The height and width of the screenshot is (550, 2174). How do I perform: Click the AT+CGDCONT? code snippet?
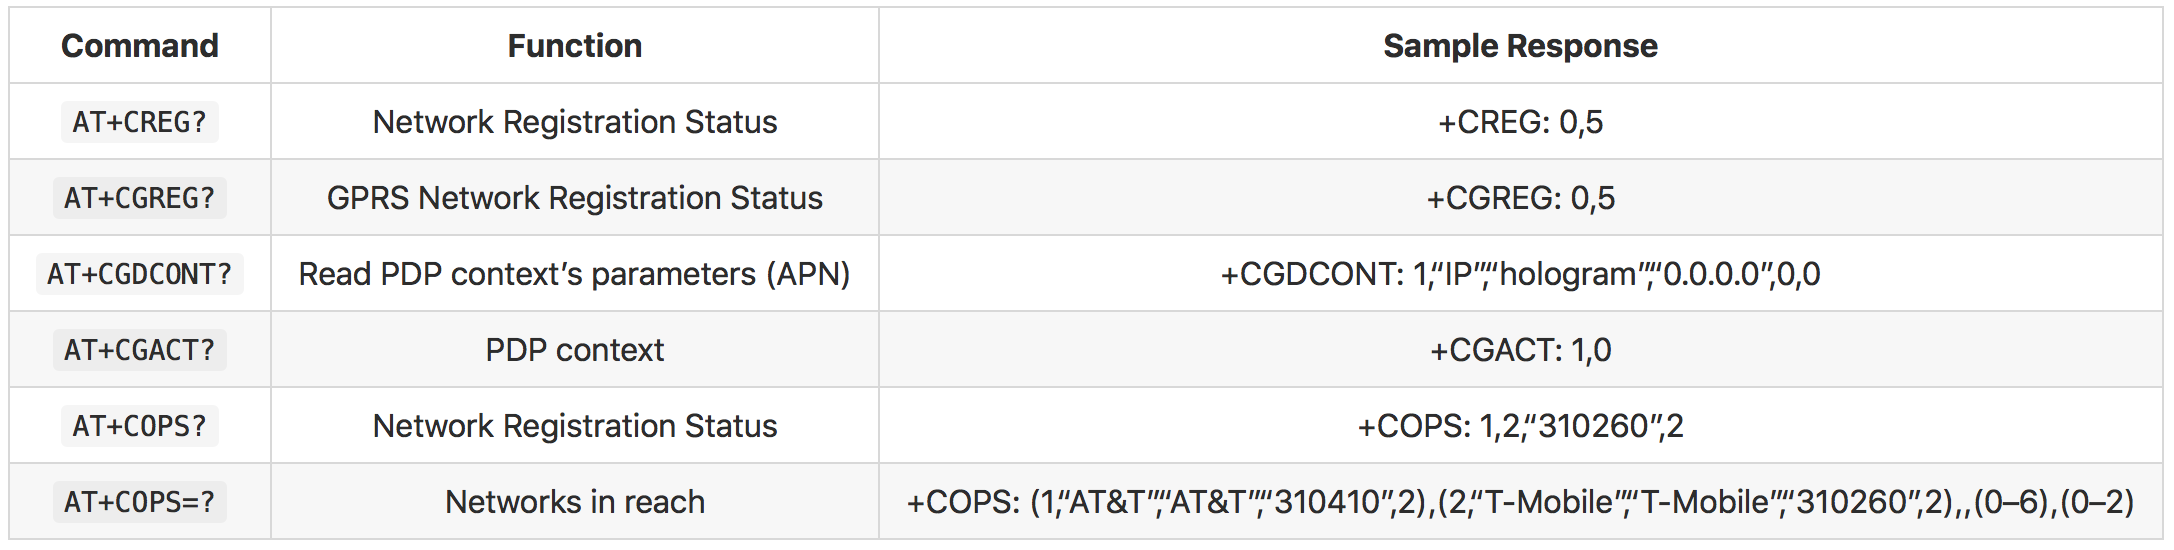pyautogui.click(x=140, y=274)
